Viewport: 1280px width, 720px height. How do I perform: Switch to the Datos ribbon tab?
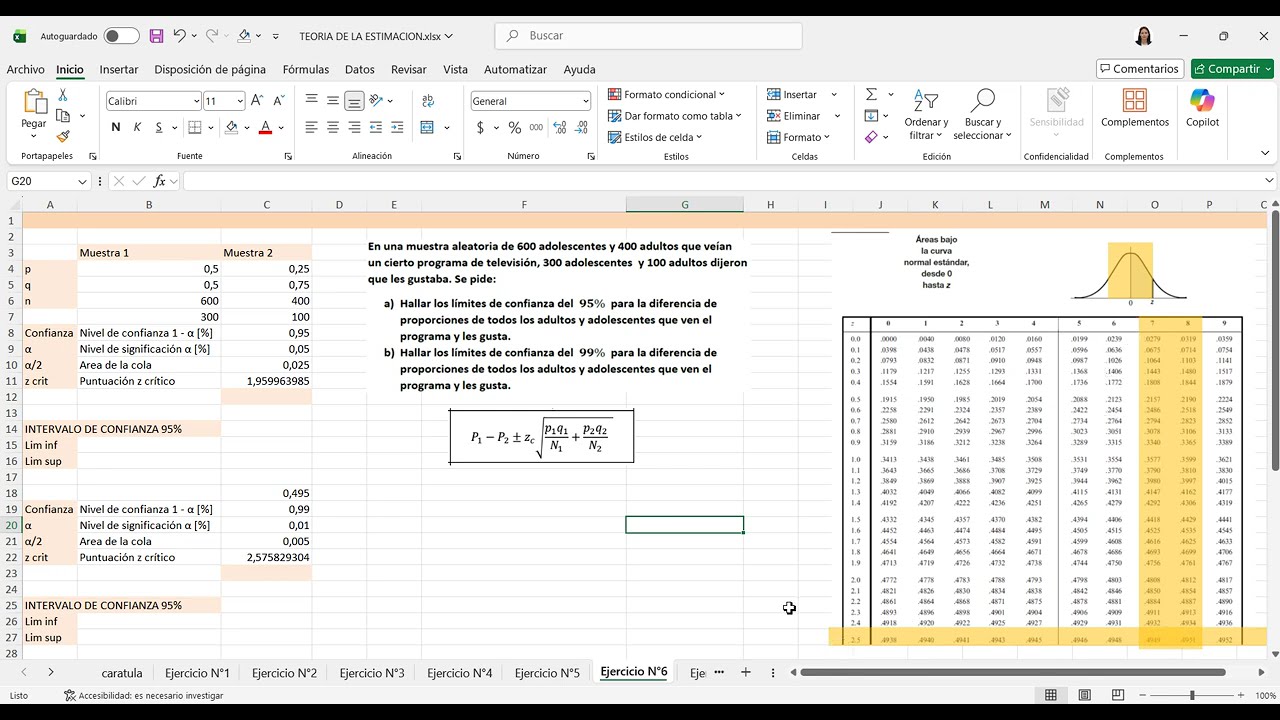360,69
